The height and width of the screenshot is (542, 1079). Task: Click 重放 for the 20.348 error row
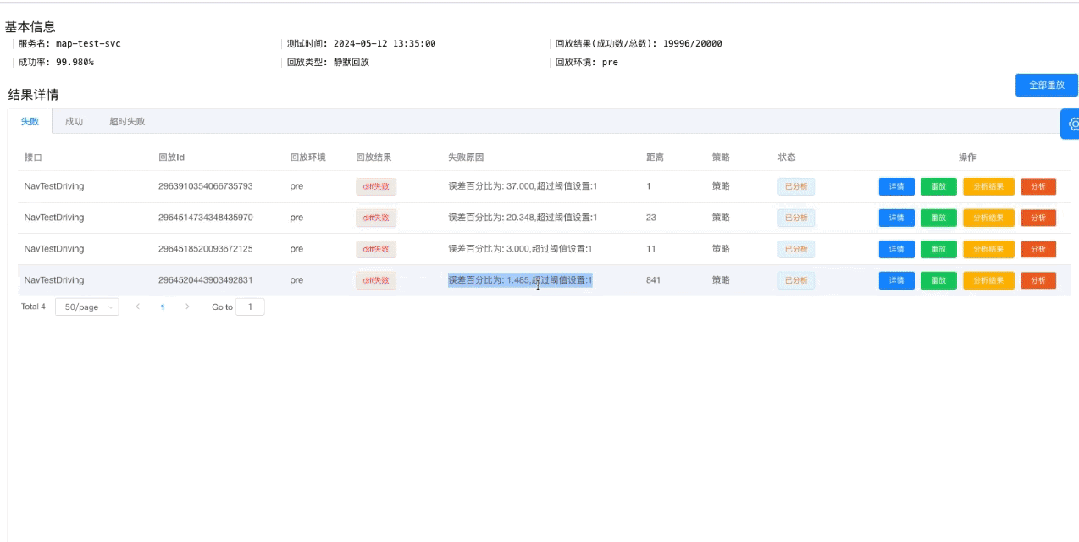(x=939, y=217)
